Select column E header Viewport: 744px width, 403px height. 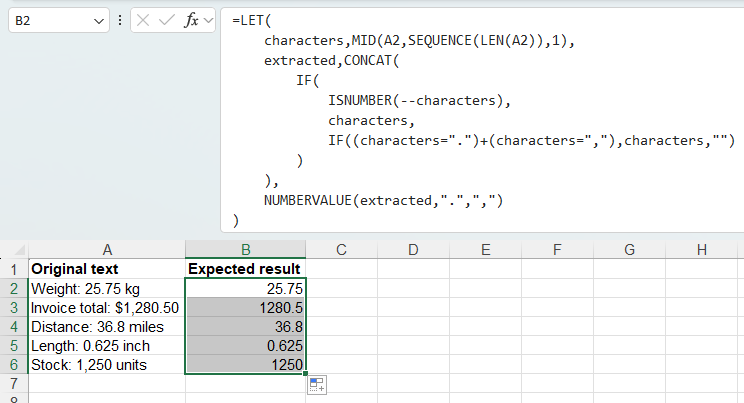tap(485, 250)
